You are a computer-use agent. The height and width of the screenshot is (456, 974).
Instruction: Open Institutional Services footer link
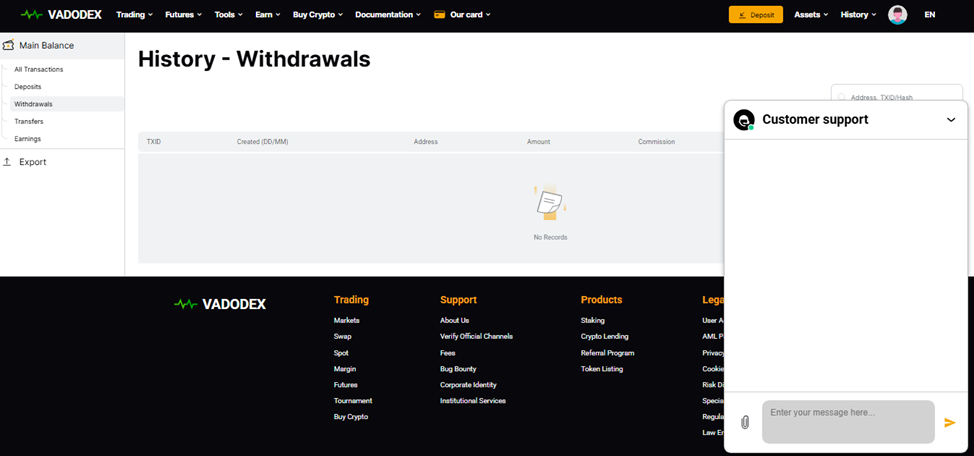[473, 401]
